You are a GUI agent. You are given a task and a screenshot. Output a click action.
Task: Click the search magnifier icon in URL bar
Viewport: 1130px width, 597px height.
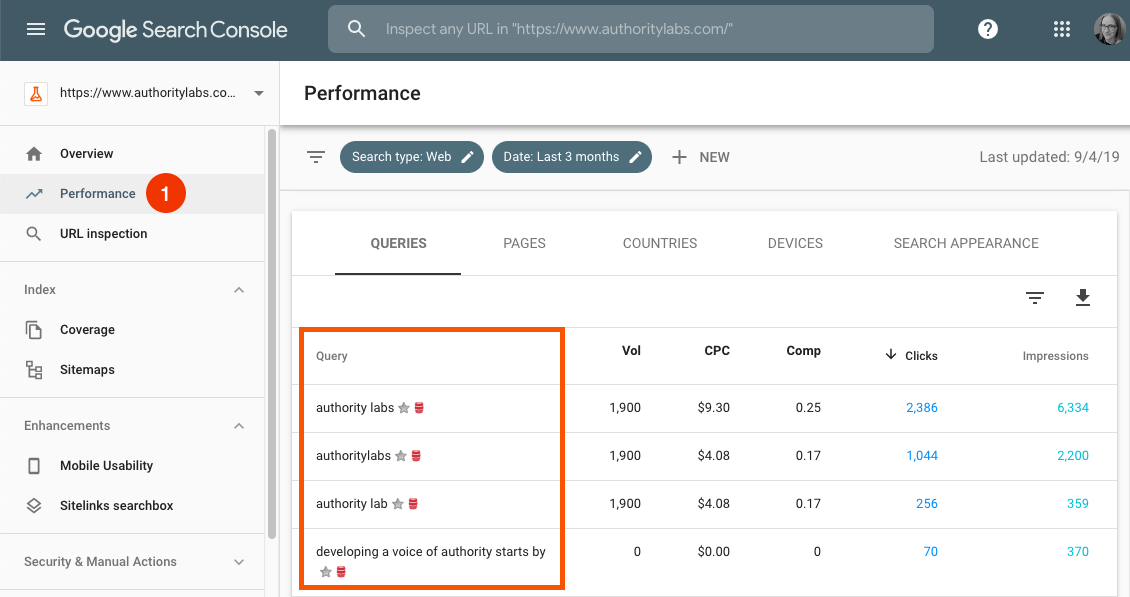click(356, 29)
